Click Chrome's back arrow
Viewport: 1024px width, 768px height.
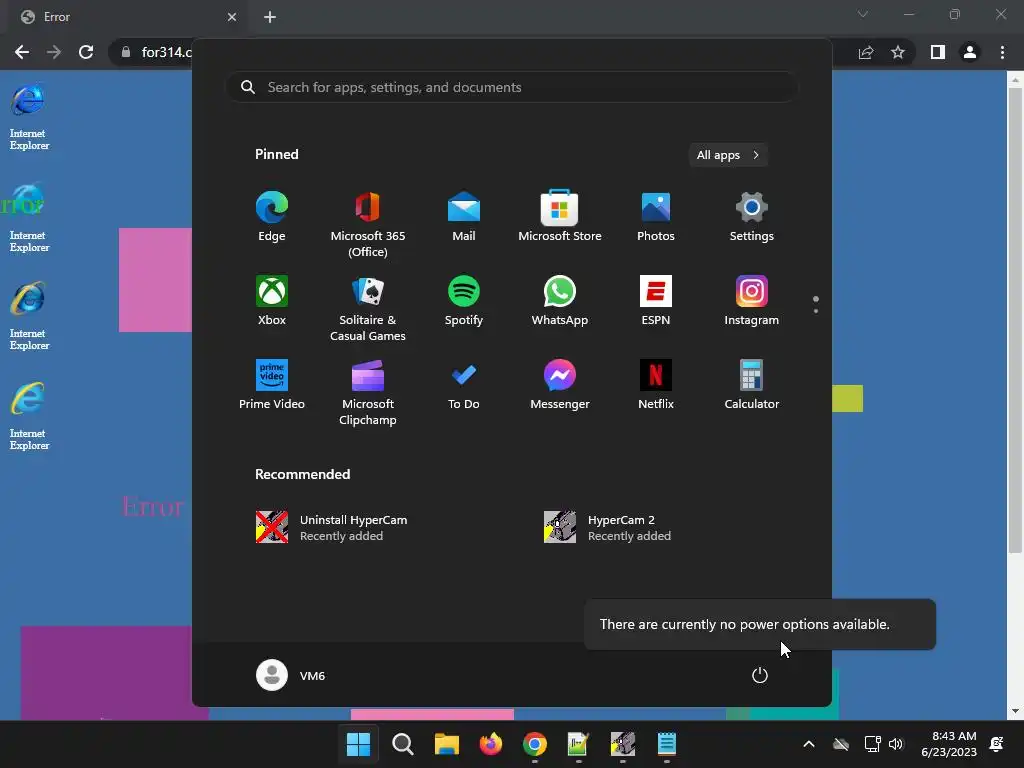(22, 52)
